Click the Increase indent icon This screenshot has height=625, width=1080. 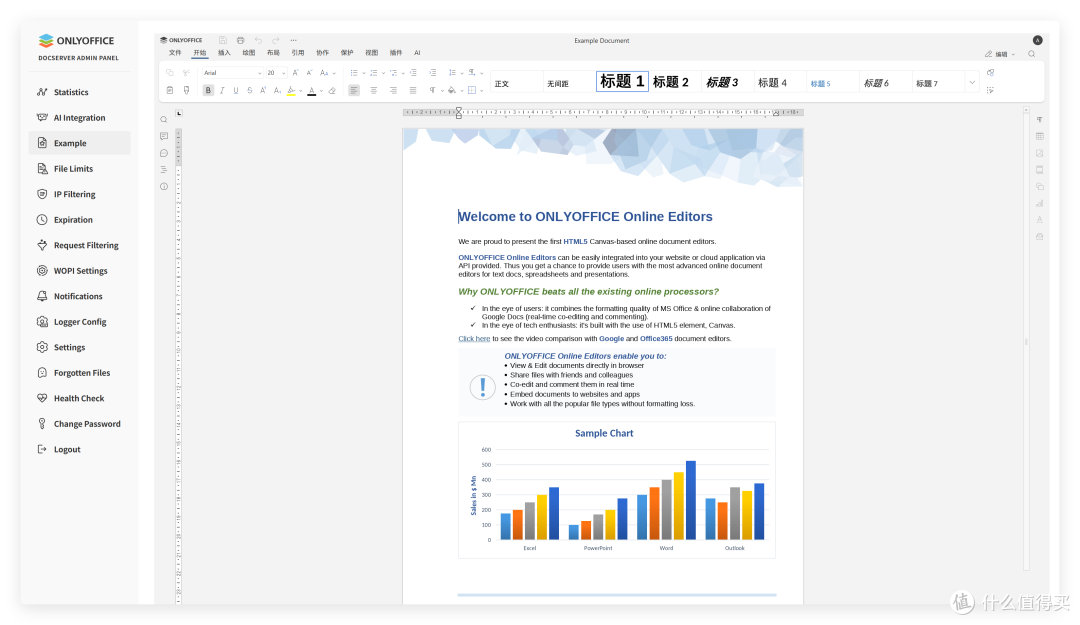pos(433,72)
